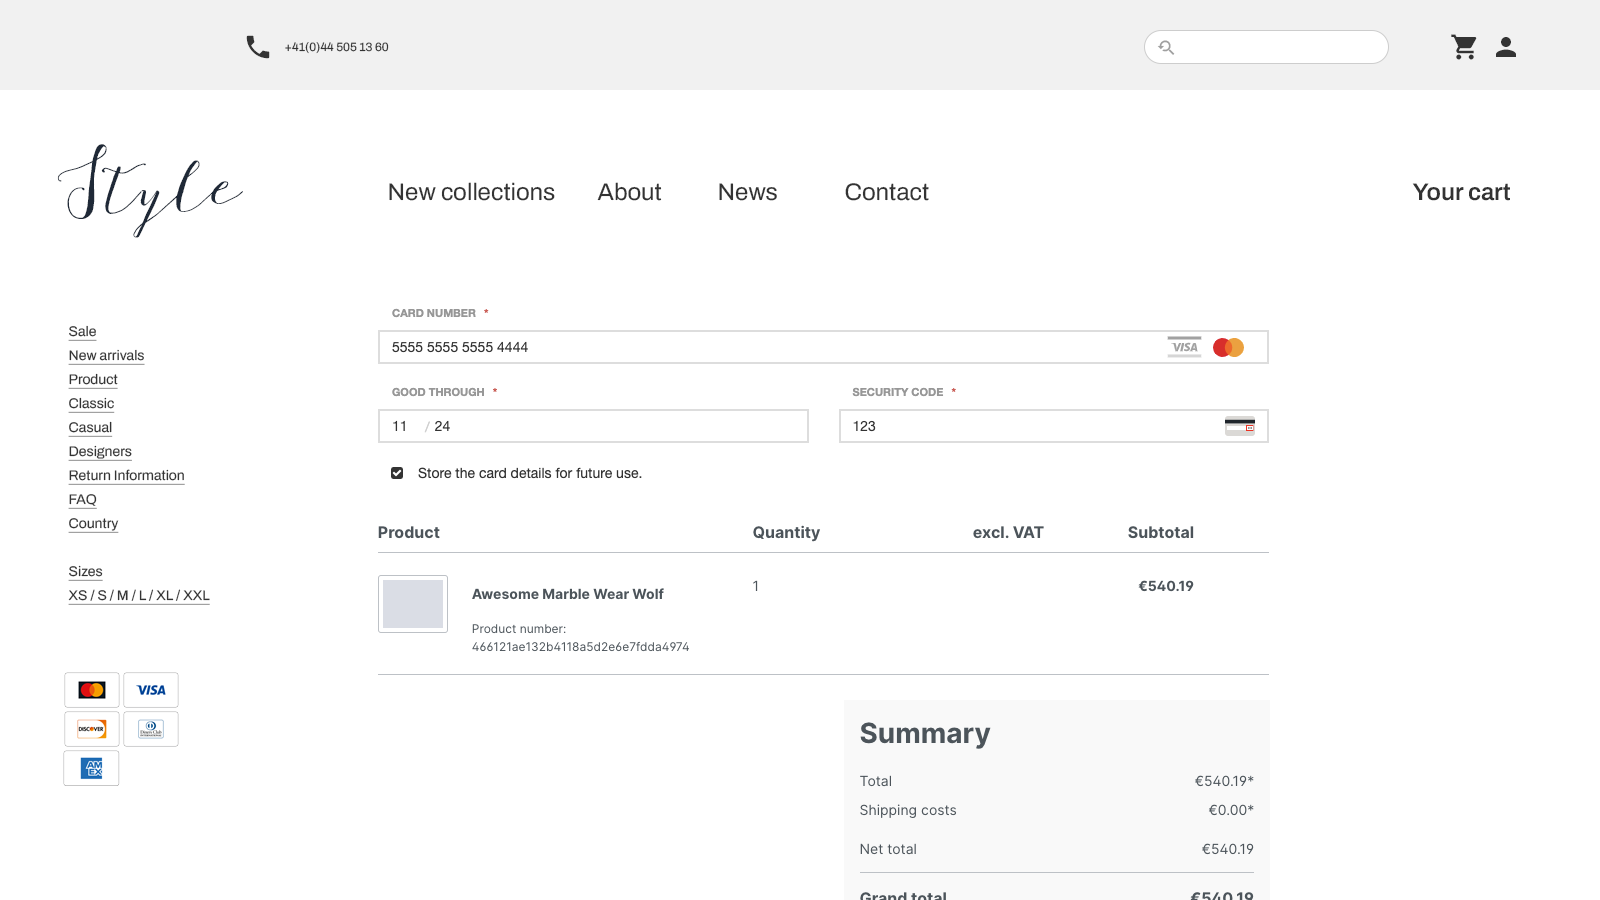Click the Total value €540.19* in summary
1600x900 pixels.
pos(1224,781)
